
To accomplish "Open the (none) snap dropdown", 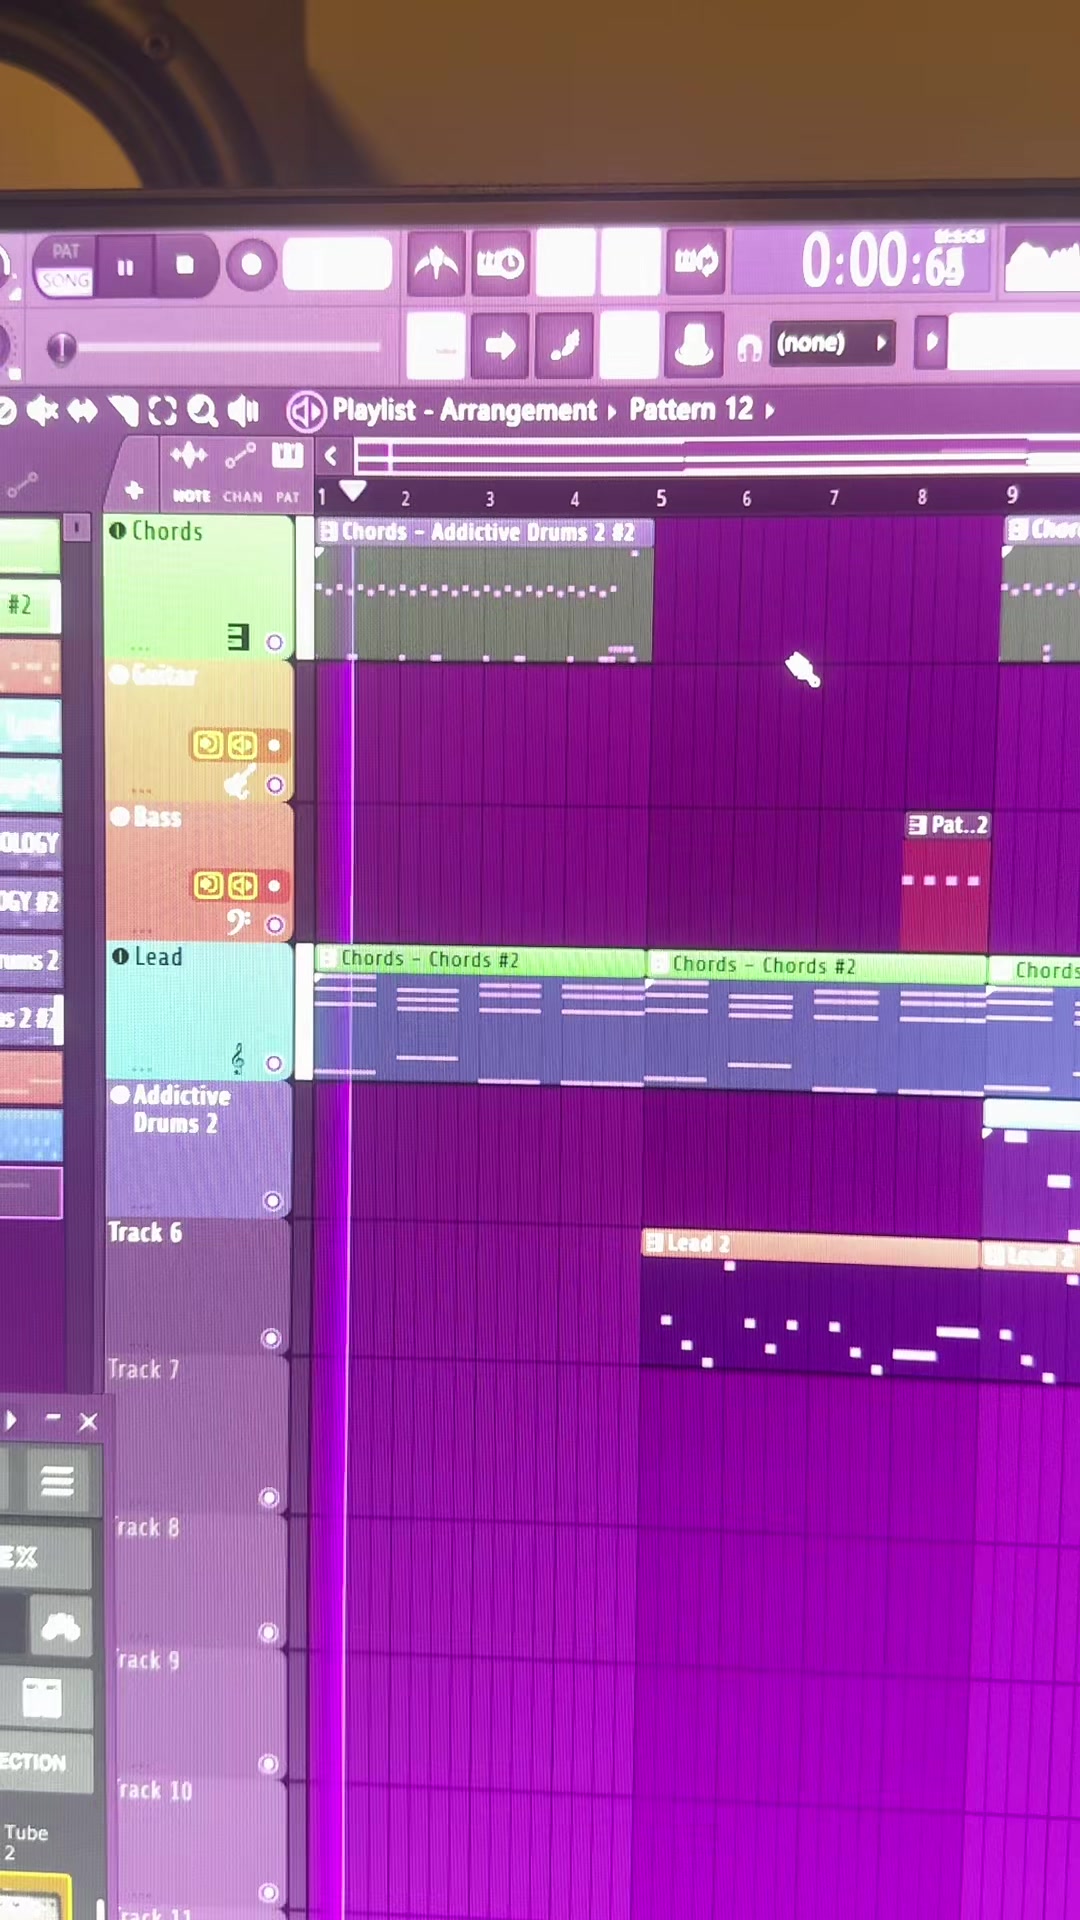I will (830, 344).
